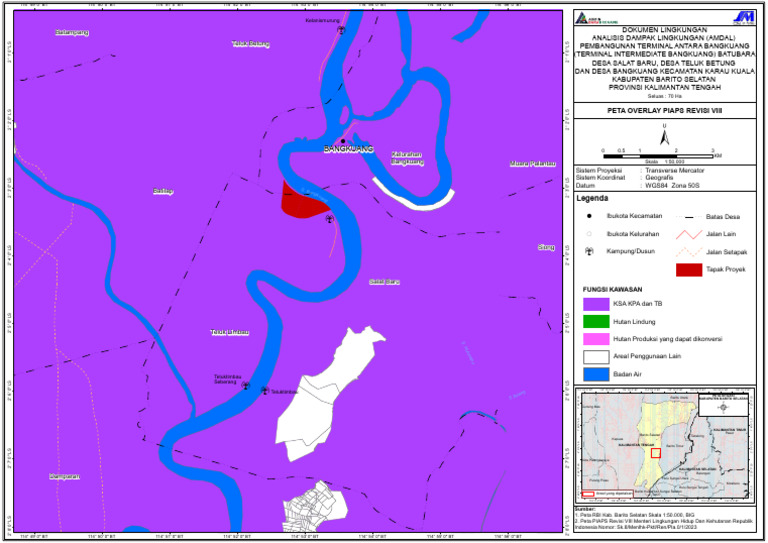Click the WGS84 Zona 50S datum value
Screen dimensions: 768x543
click(x=672, y=186)
